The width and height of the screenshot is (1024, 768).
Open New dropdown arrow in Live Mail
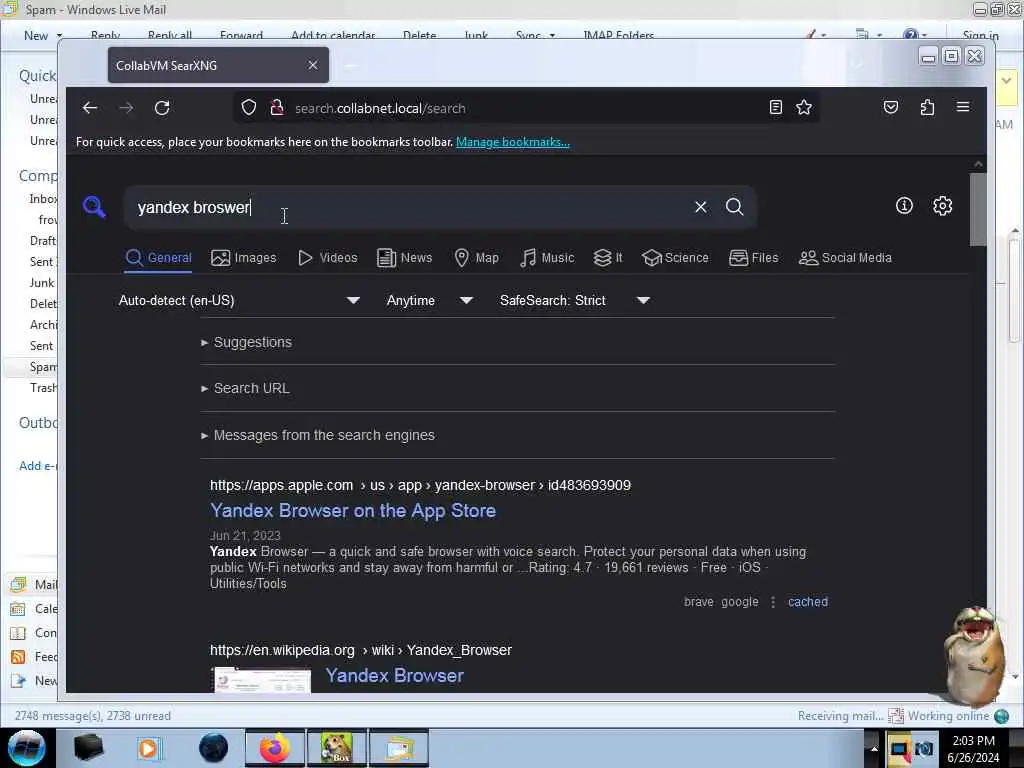[59, 35]
